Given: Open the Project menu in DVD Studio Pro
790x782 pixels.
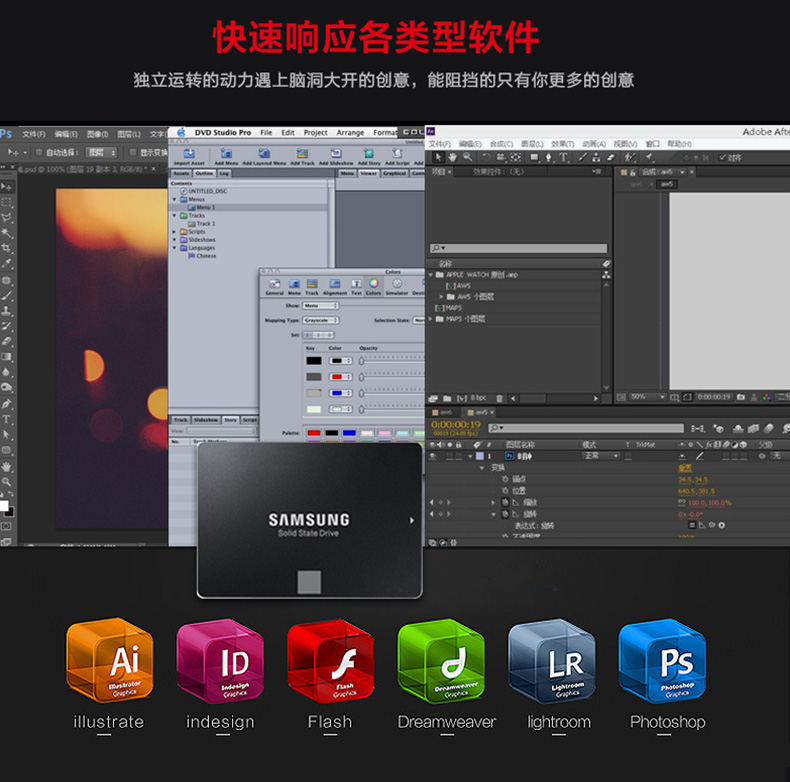Looking at the screenshot, I should pyautogui.click(x=315, y=133).
